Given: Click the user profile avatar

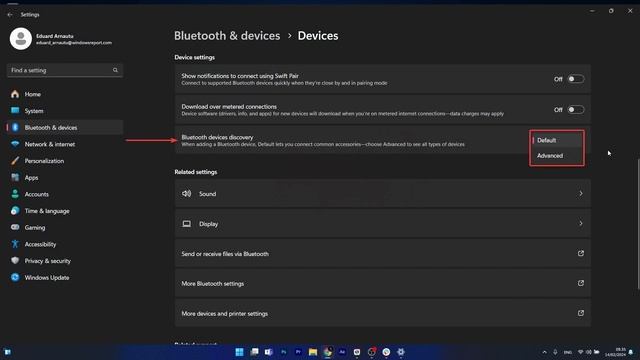Looking at the screenshot, I should pos(20,39).
